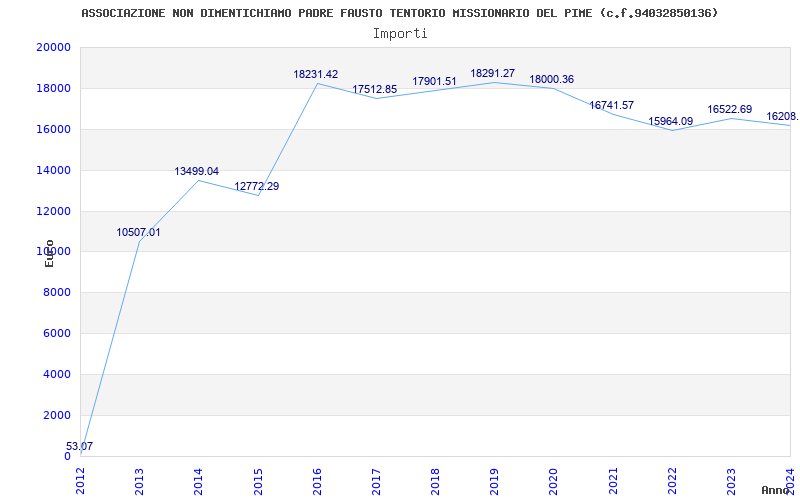Click the 15964.09 data label for 2022

tap(670, 121)
